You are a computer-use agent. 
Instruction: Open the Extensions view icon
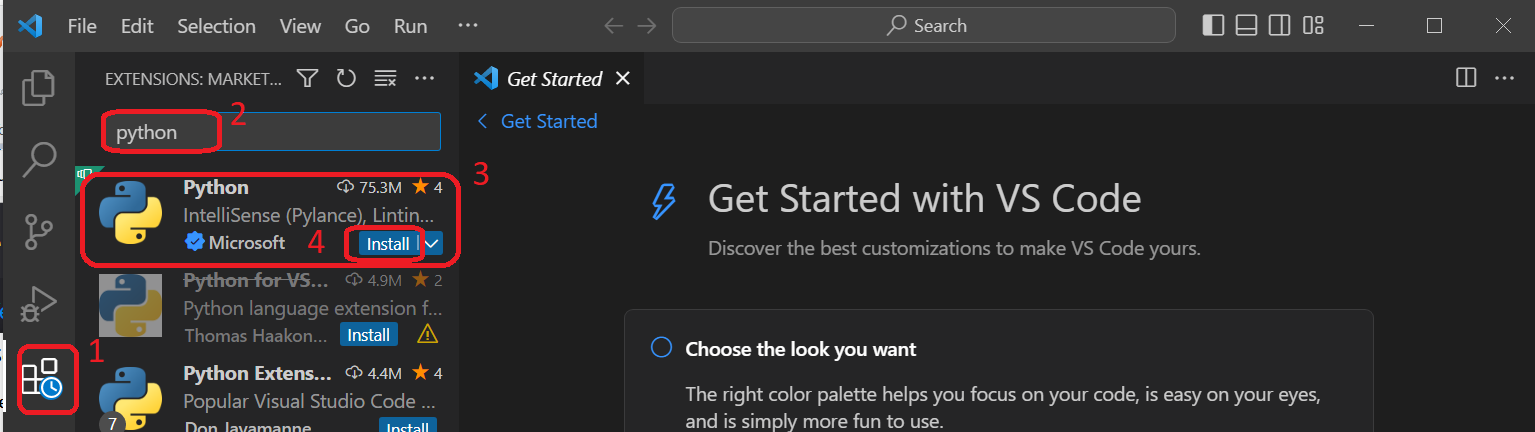click(42, 378)
